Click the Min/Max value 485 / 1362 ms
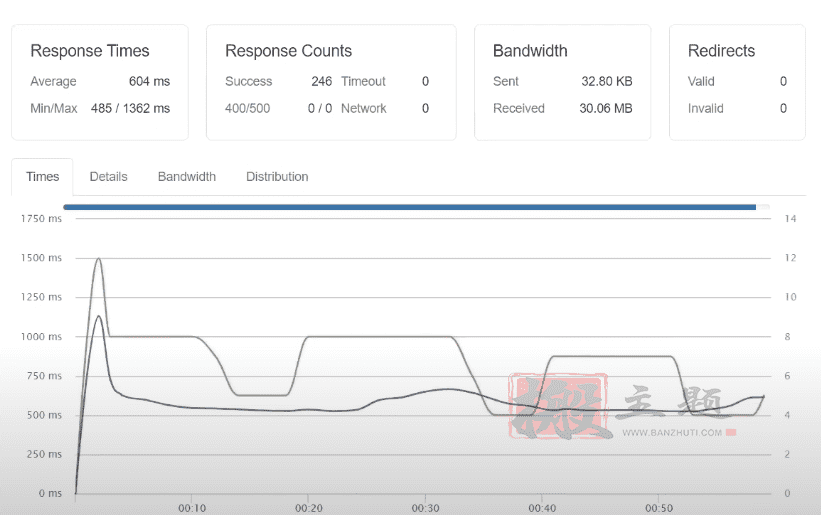This screenshot has height=515, width=821. 130,108
